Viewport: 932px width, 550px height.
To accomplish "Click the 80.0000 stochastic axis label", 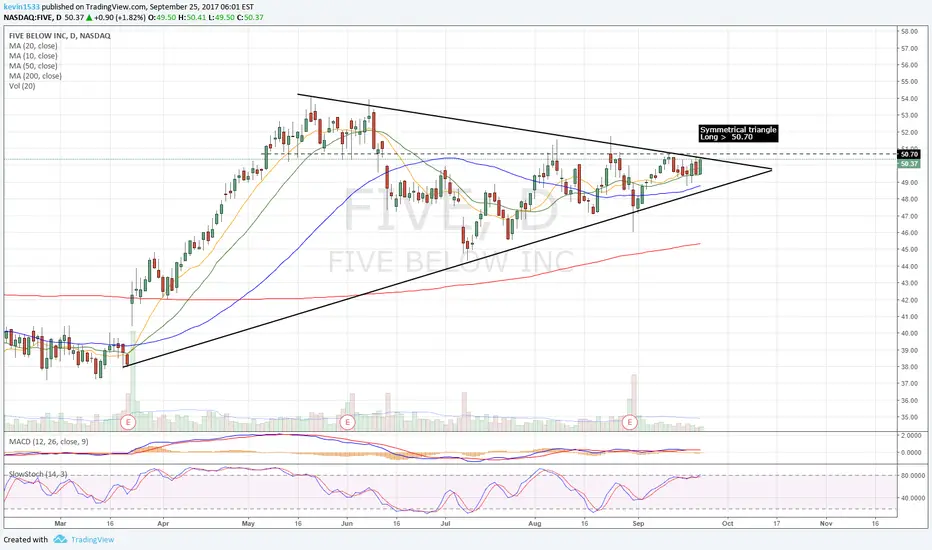I will click(913, 476).
